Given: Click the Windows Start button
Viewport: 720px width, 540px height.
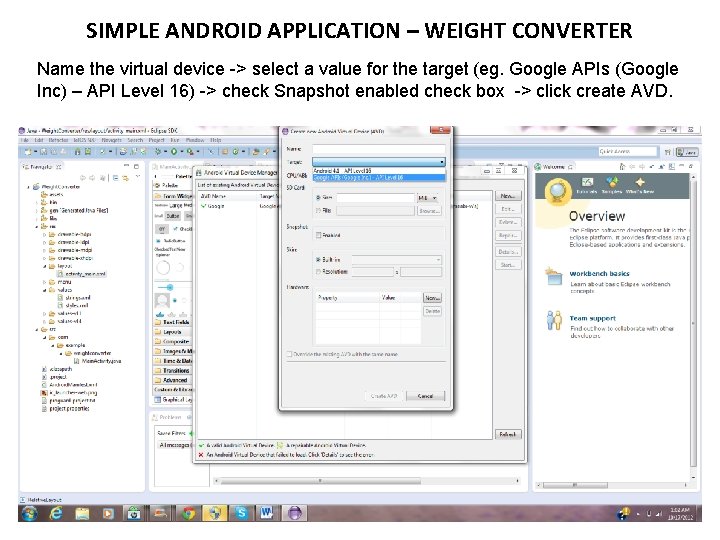Looking at the screenshot, I should point(29,513).
